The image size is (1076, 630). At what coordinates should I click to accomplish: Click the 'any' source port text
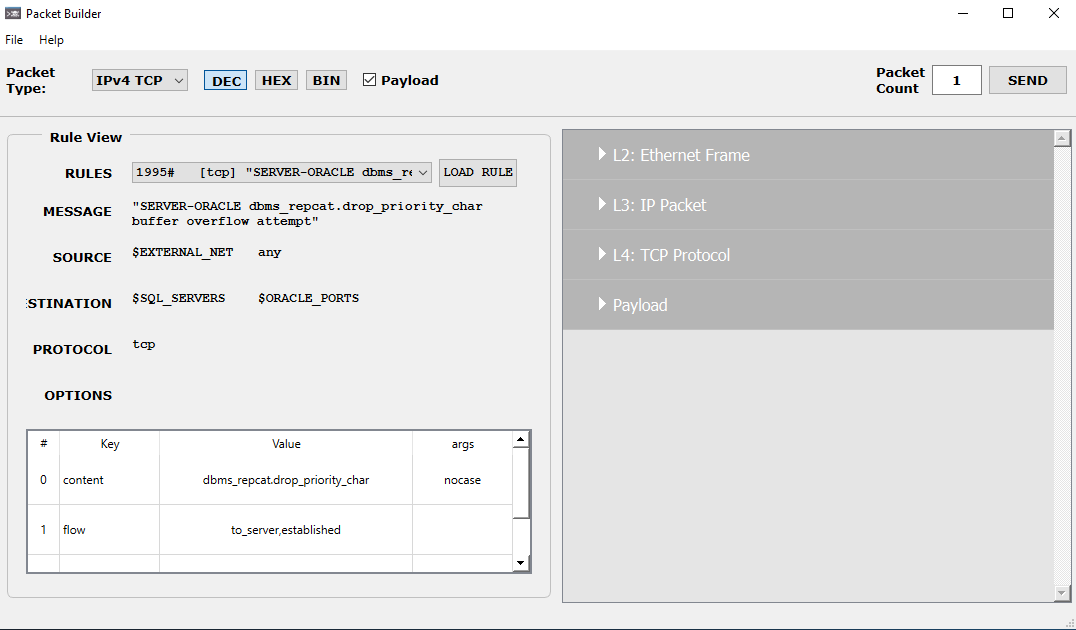(x=270, y=253)
